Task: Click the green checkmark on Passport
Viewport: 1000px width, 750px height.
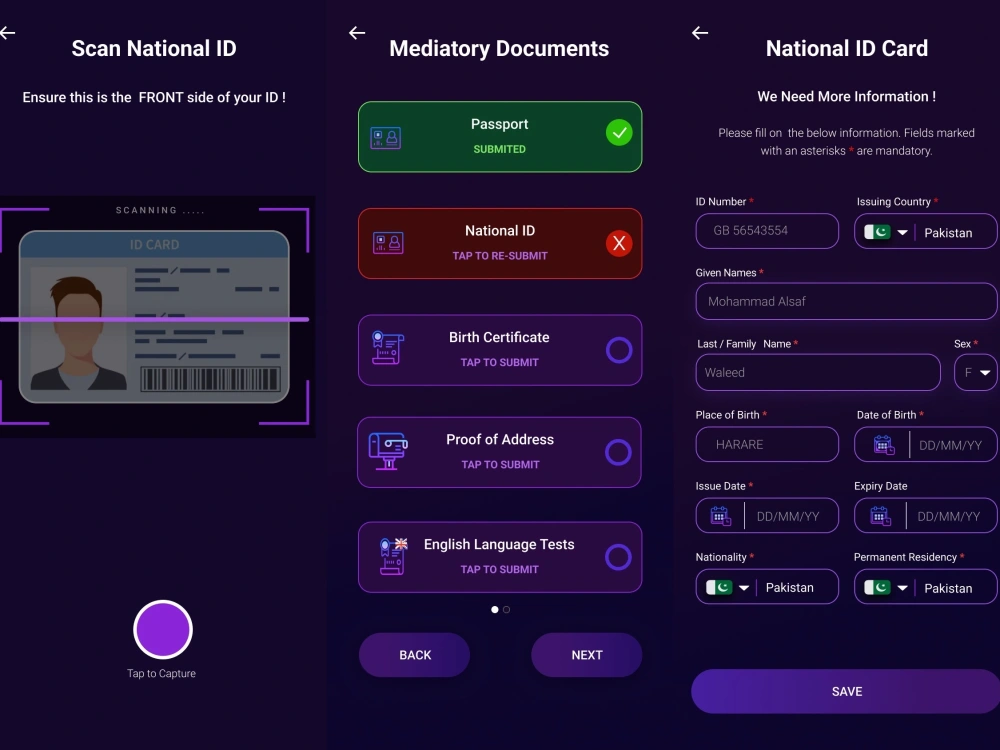Action: pyautogui.click(x=618, y=132)
